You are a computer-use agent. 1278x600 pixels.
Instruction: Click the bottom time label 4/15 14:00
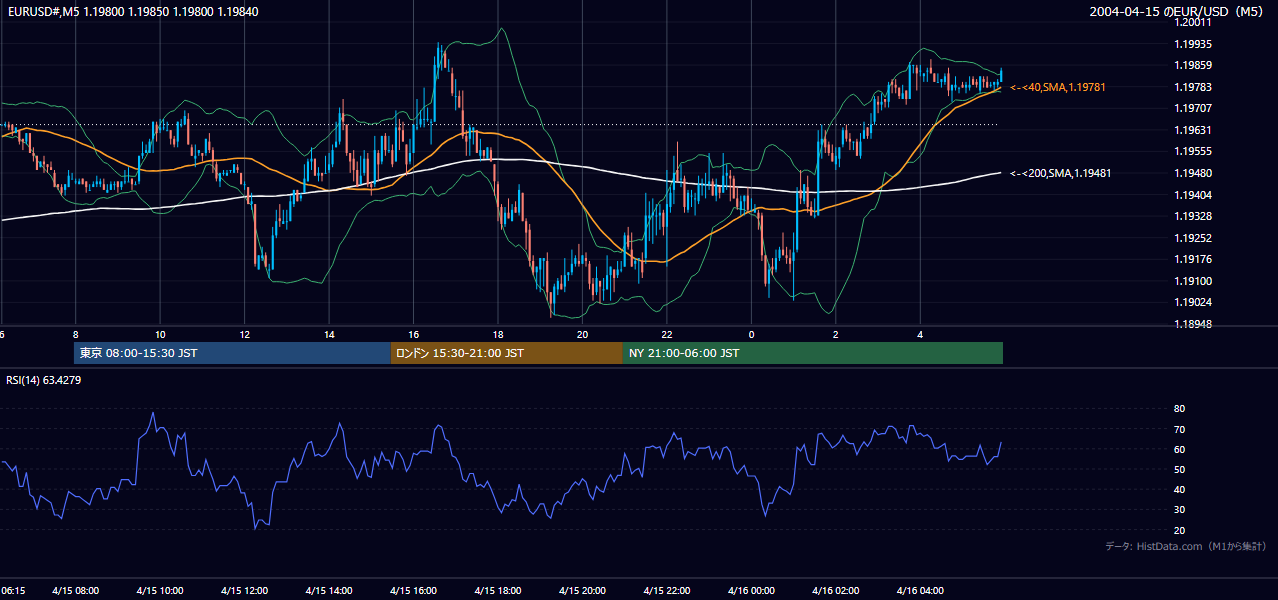point(329,591)
